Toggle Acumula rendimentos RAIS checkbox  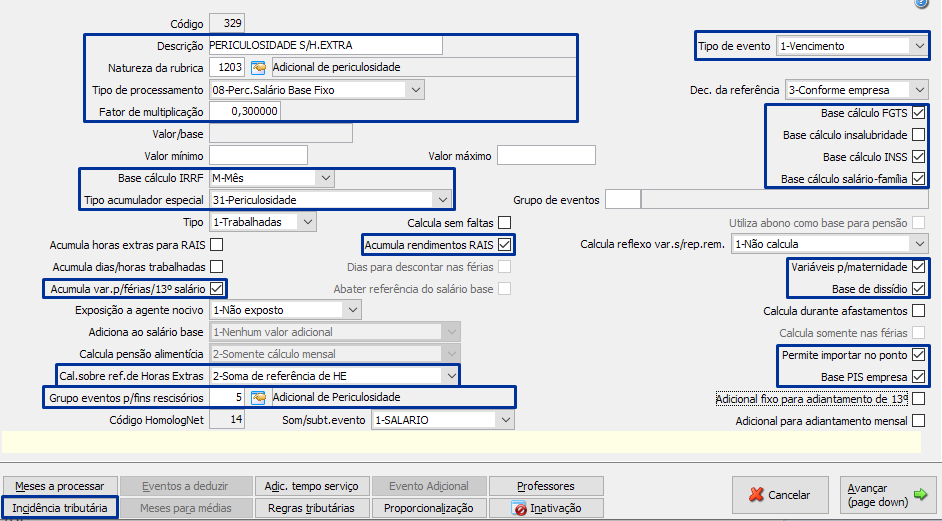coord(505,245)
